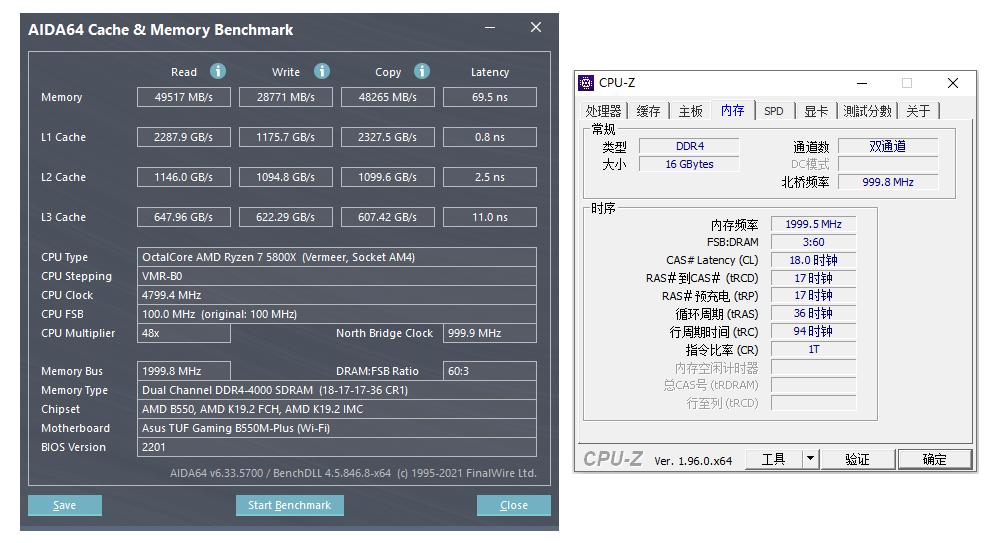This screenshot has width=1000, height=543.
Task: Select the L1 Cache Write value 1175.7 GB/s
Action: pyautogui.click(x=286, y=137)
